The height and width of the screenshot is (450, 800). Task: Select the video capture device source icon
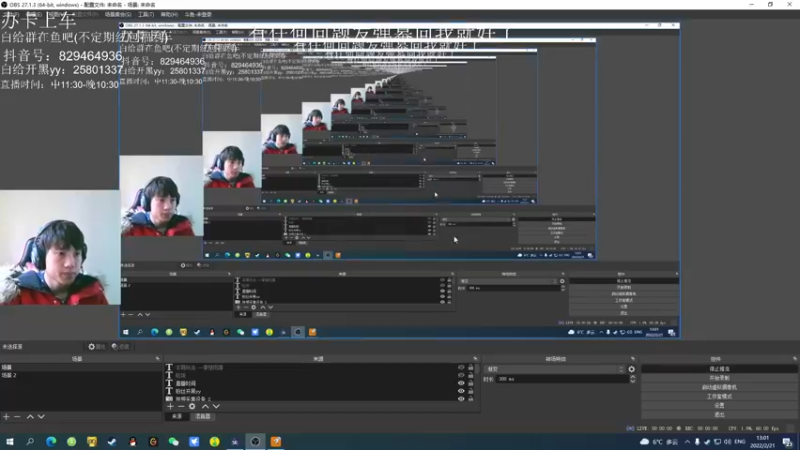click(x=169, y=399)
